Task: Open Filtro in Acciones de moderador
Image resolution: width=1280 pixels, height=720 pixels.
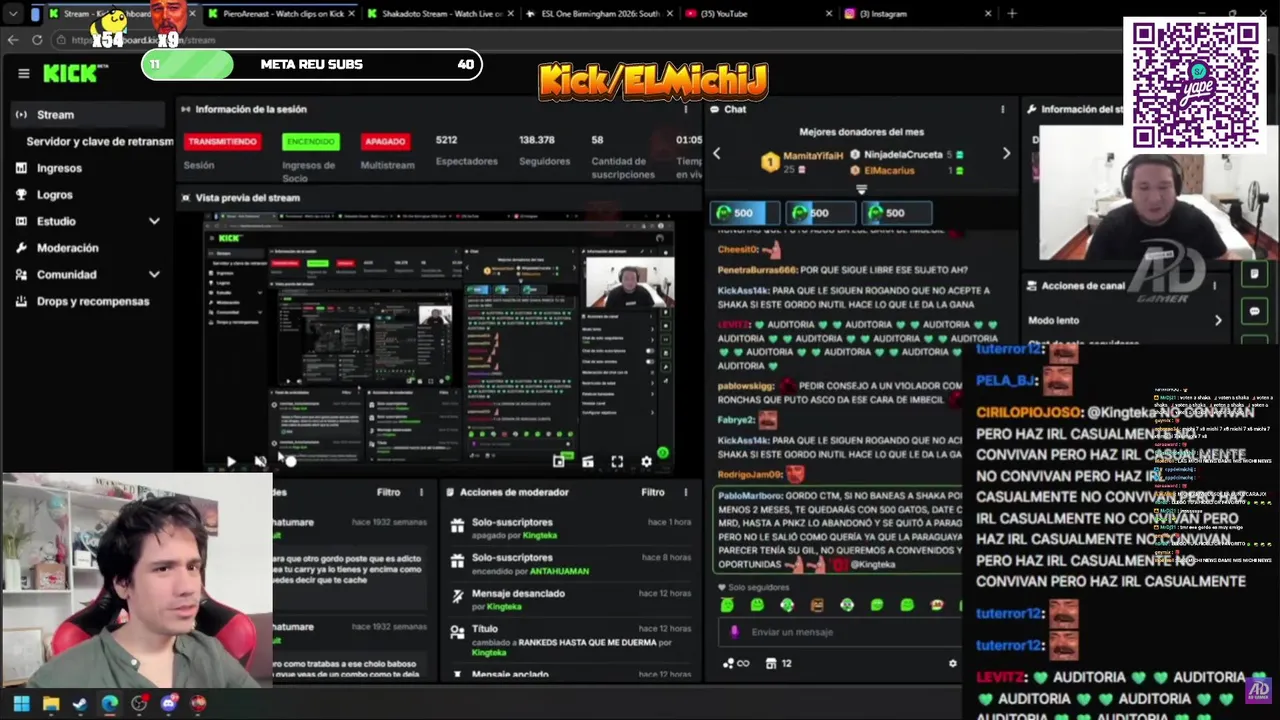Action: 653,492
